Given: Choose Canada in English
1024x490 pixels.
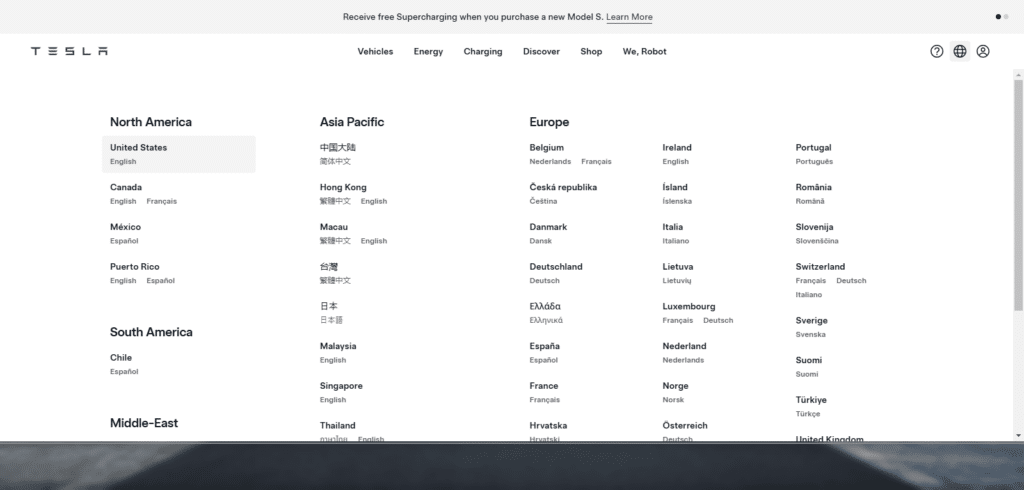Looking at the screenshot, I should pos(123,201).
